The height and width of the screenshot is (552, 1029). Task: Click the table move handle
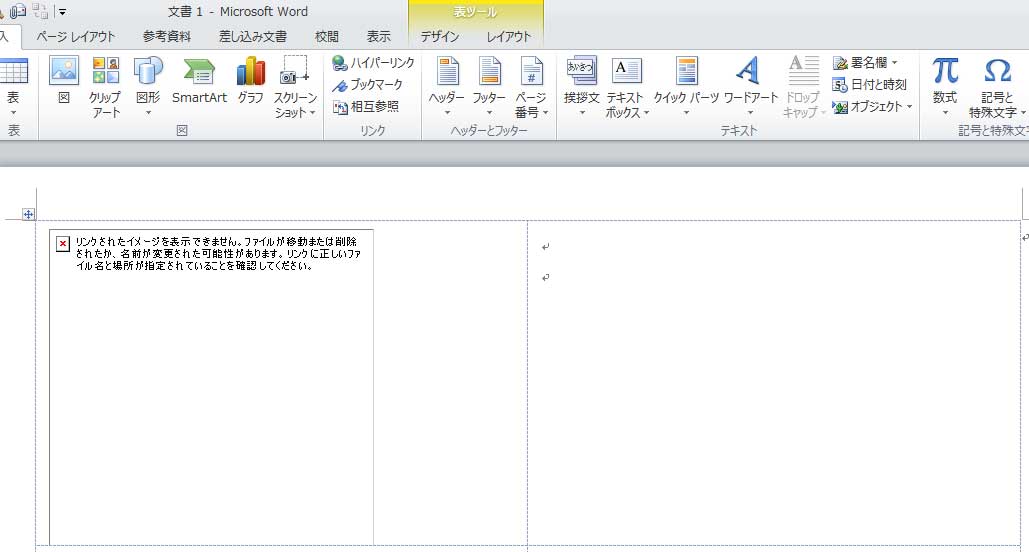click(28, 214)
